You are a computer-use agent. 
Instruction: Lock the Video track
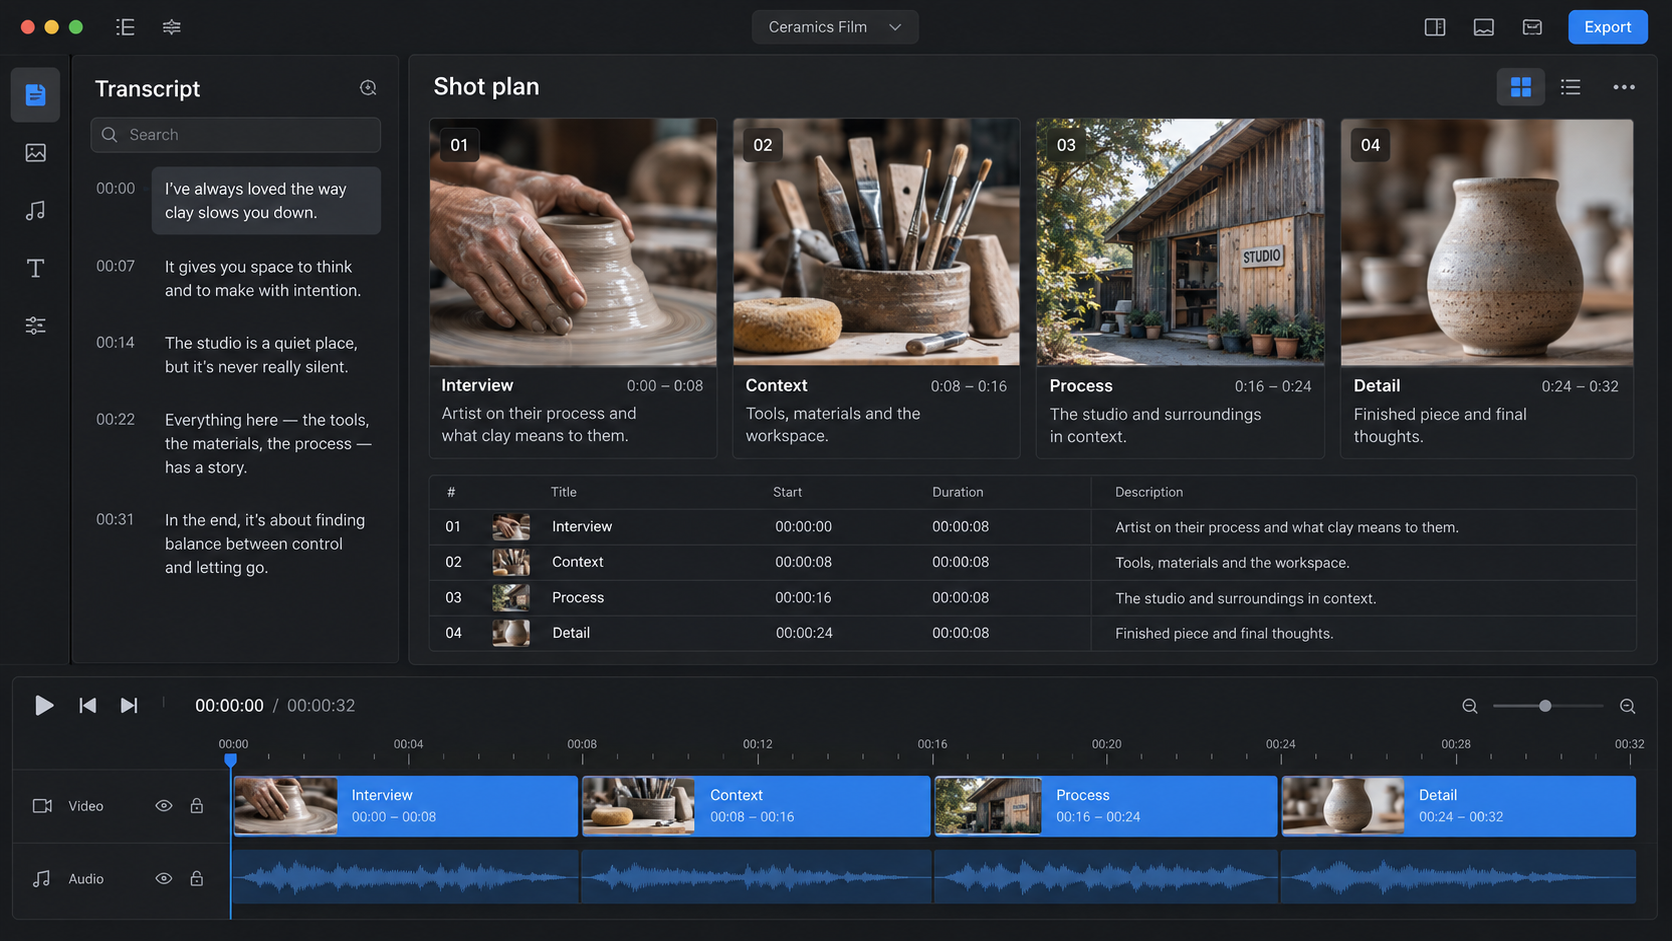point(197,806)
